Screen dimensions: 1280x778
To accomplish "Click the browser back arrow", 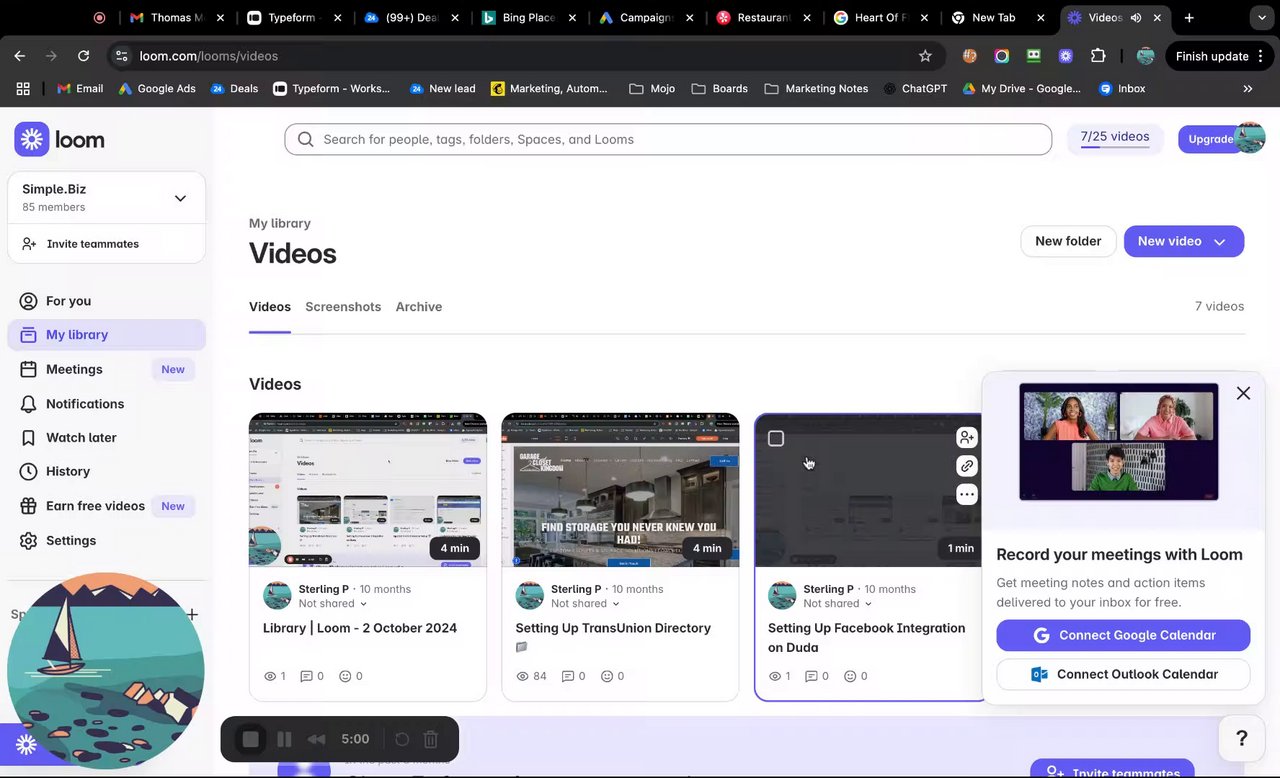I will tap(20, 56).
